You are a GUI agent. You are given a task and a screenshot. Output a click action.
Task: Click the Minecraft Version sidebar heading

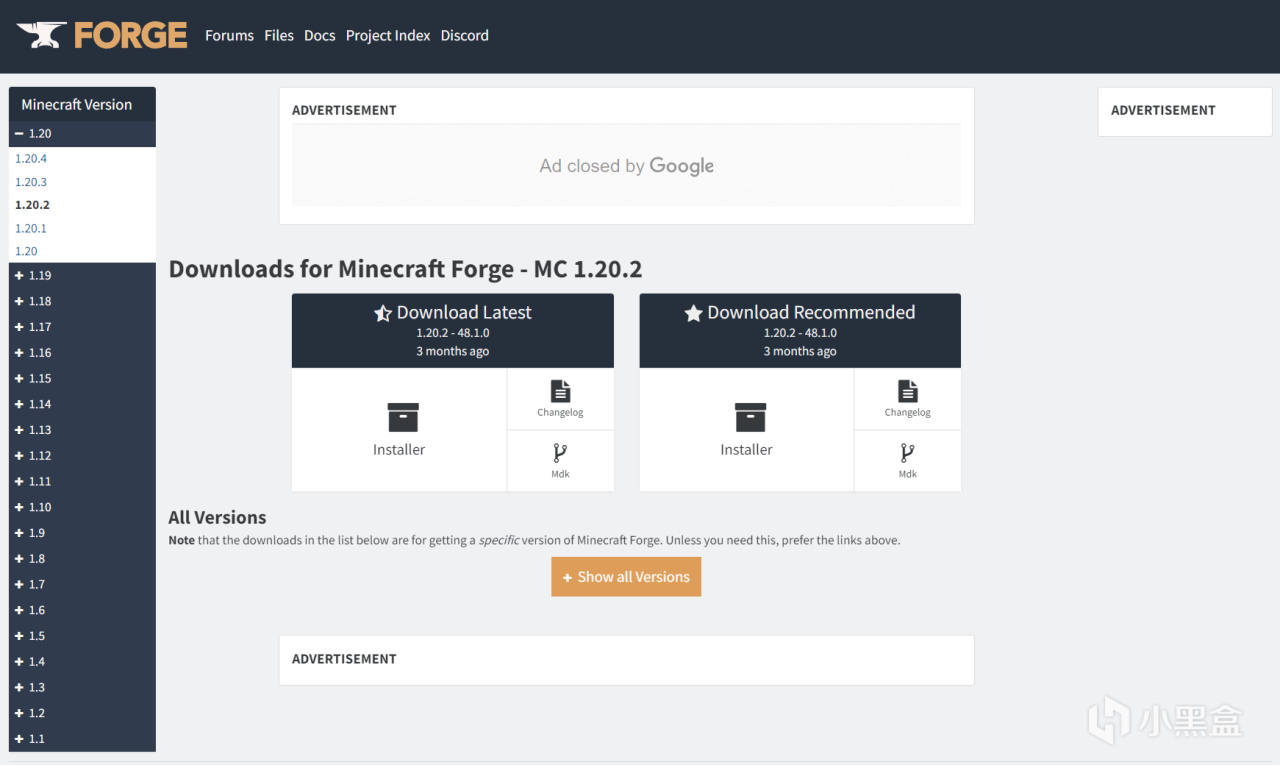coord(77,104)
